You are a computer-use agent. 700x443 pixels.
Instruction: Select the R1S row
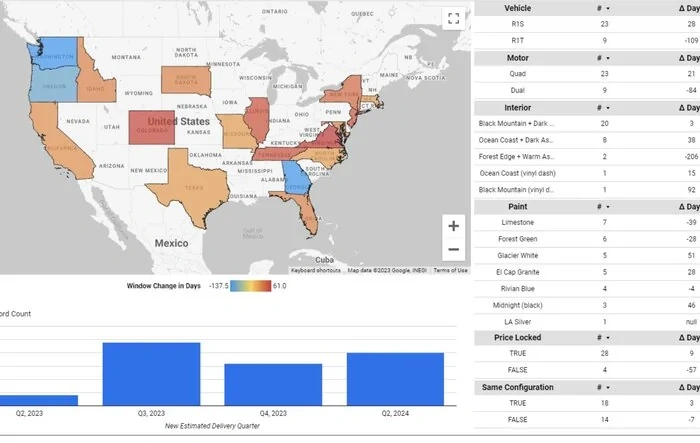tap(587, 24)
